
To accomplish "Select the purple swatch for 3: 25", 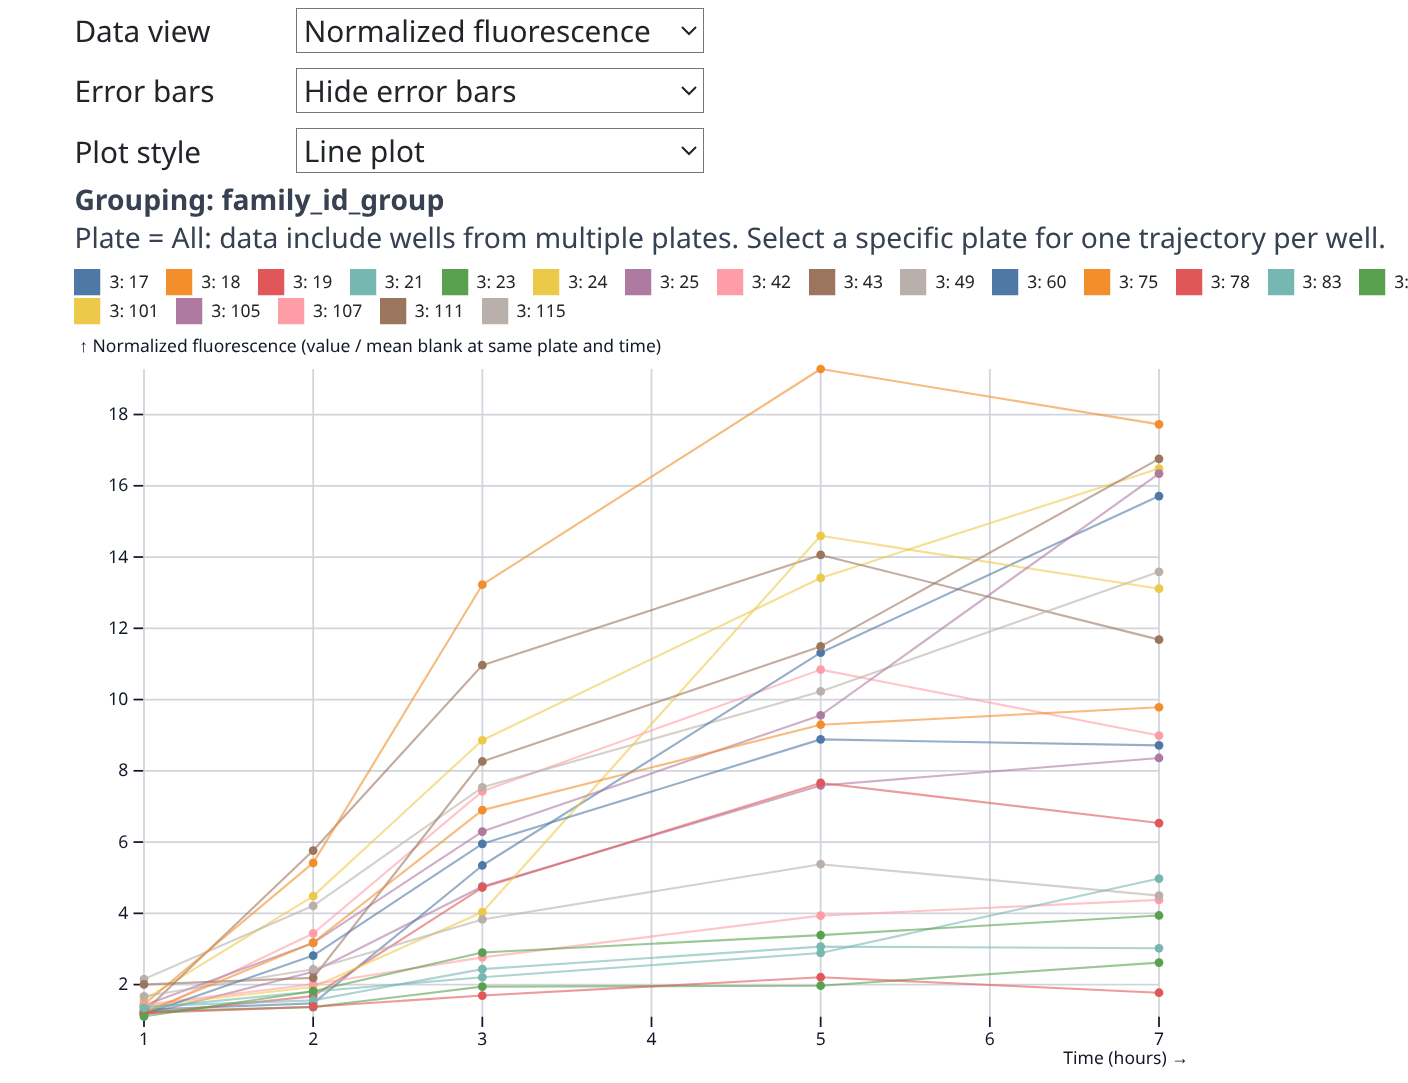I will (x=638, y=282).
